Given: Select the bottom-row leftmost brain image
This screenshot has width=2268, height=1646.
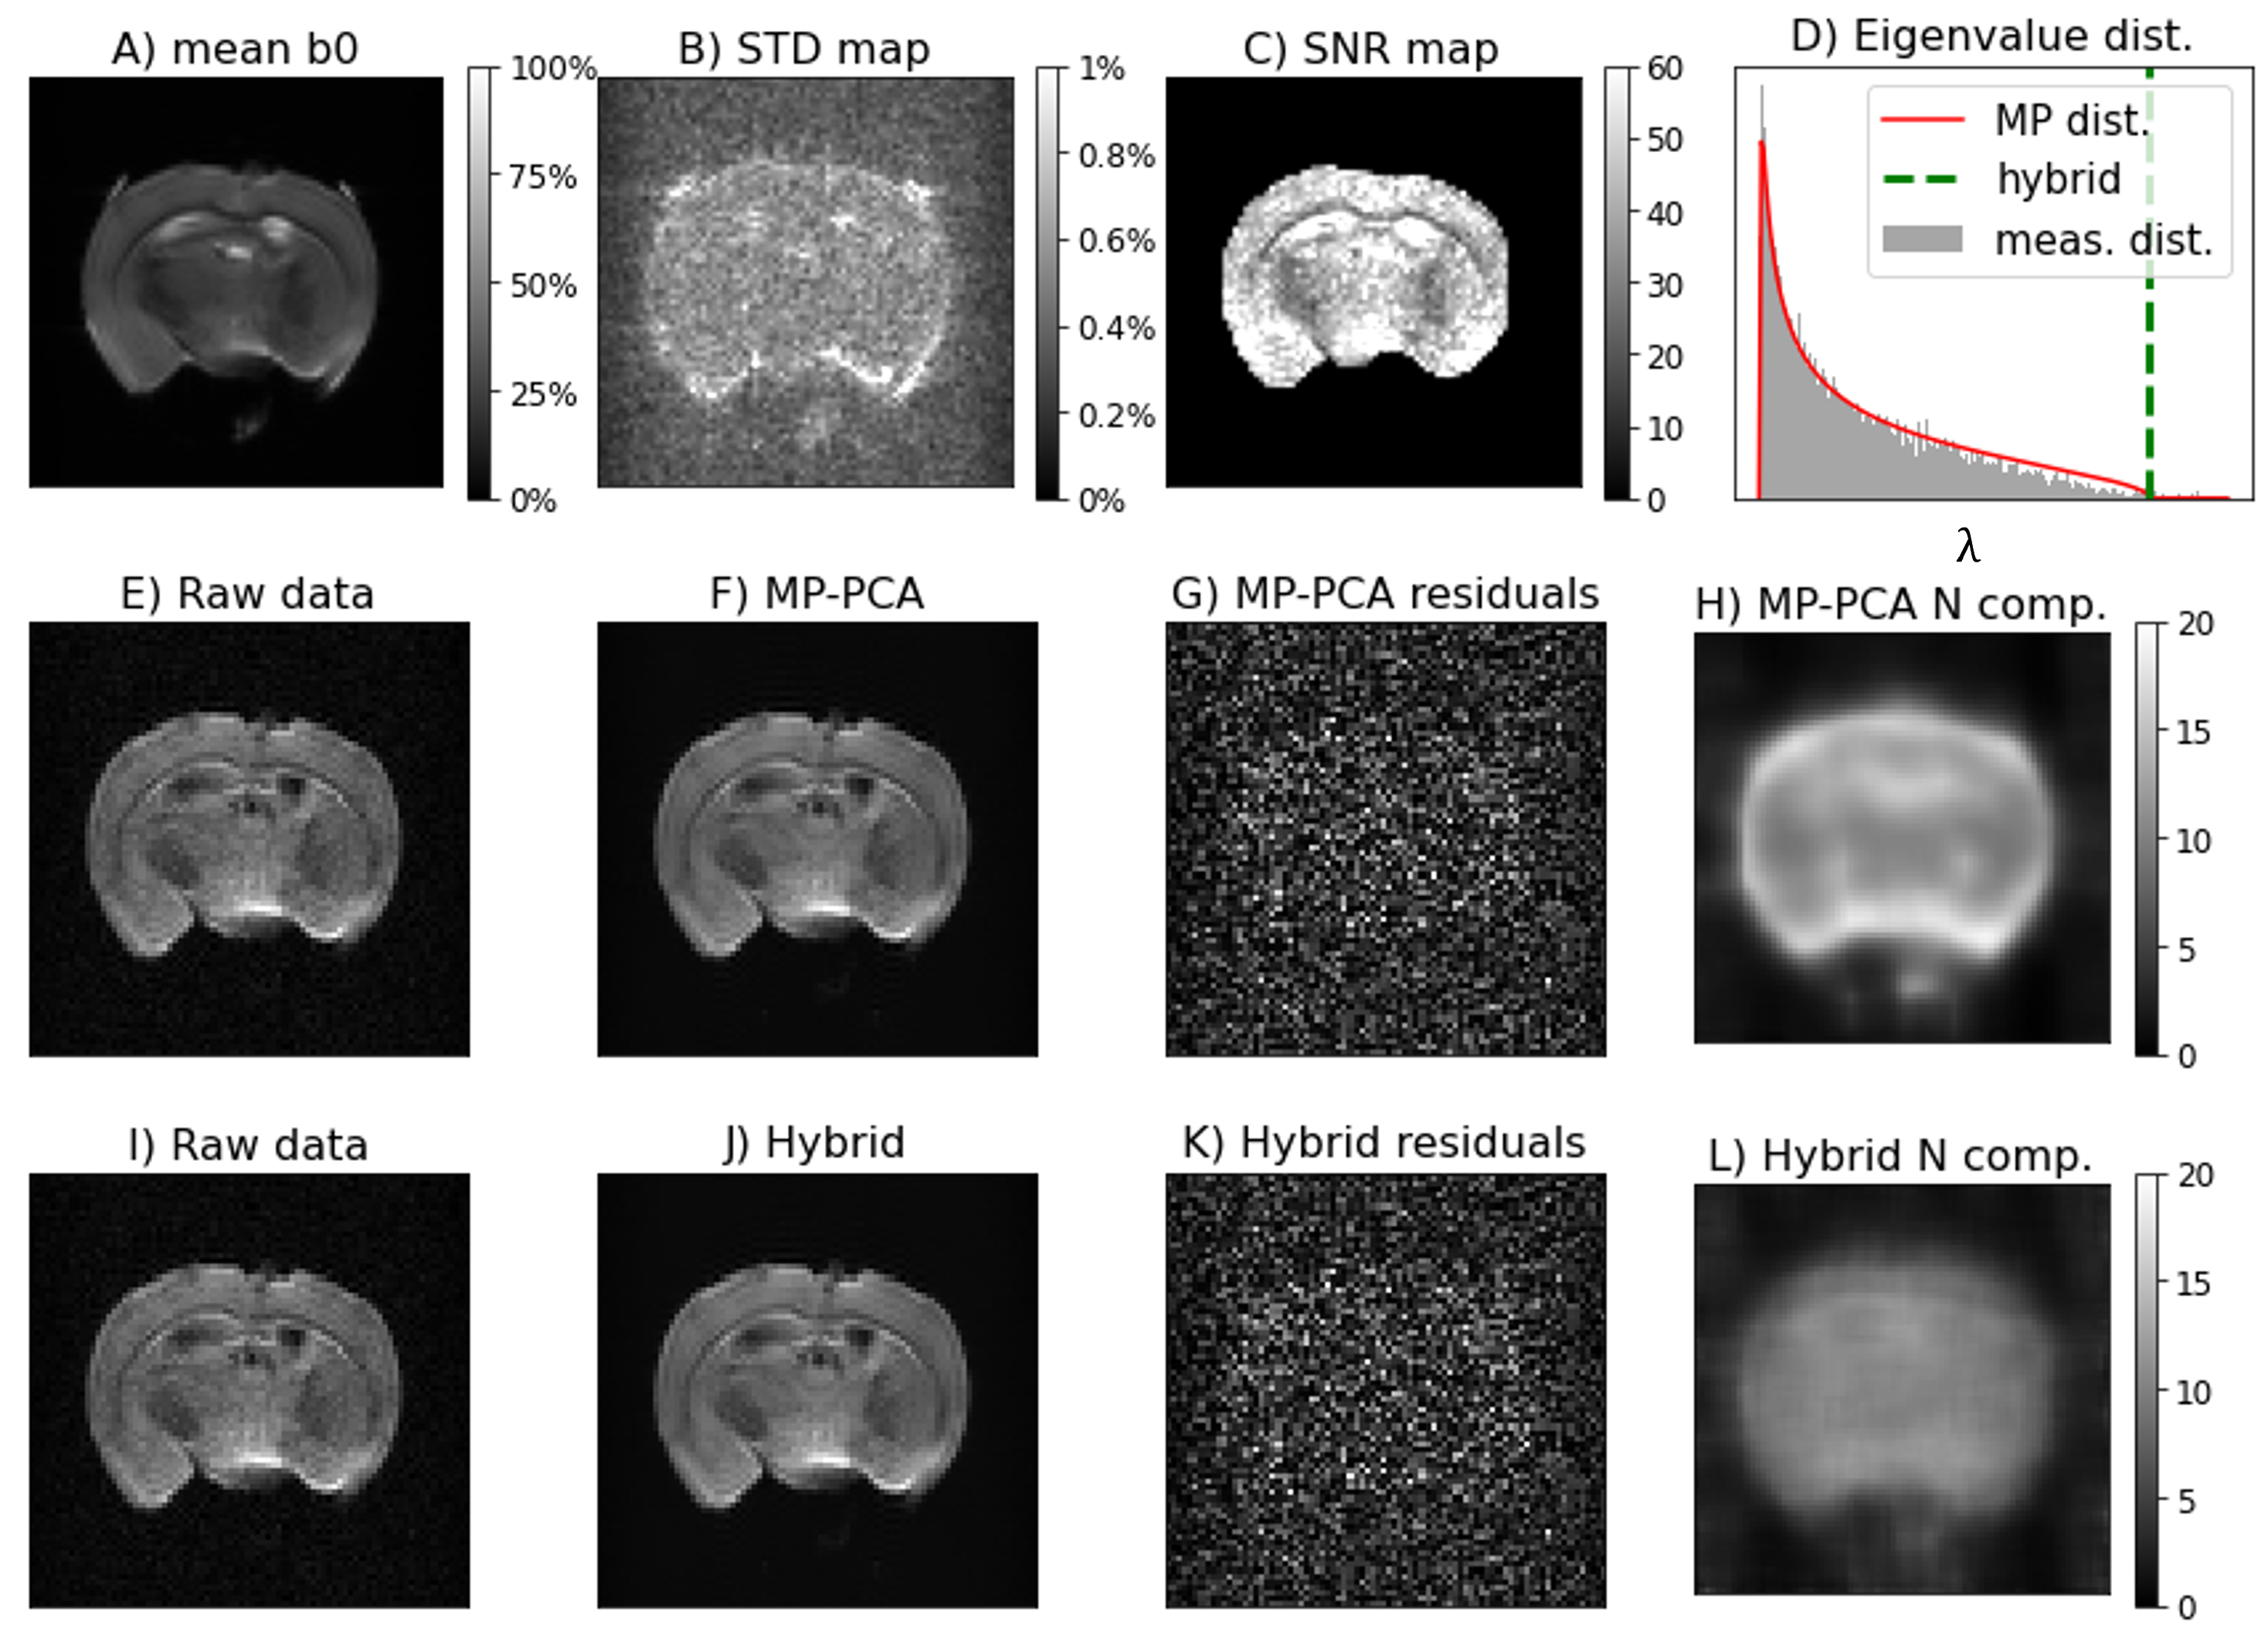Looking at the screenshot, I should click(248, 1390).
